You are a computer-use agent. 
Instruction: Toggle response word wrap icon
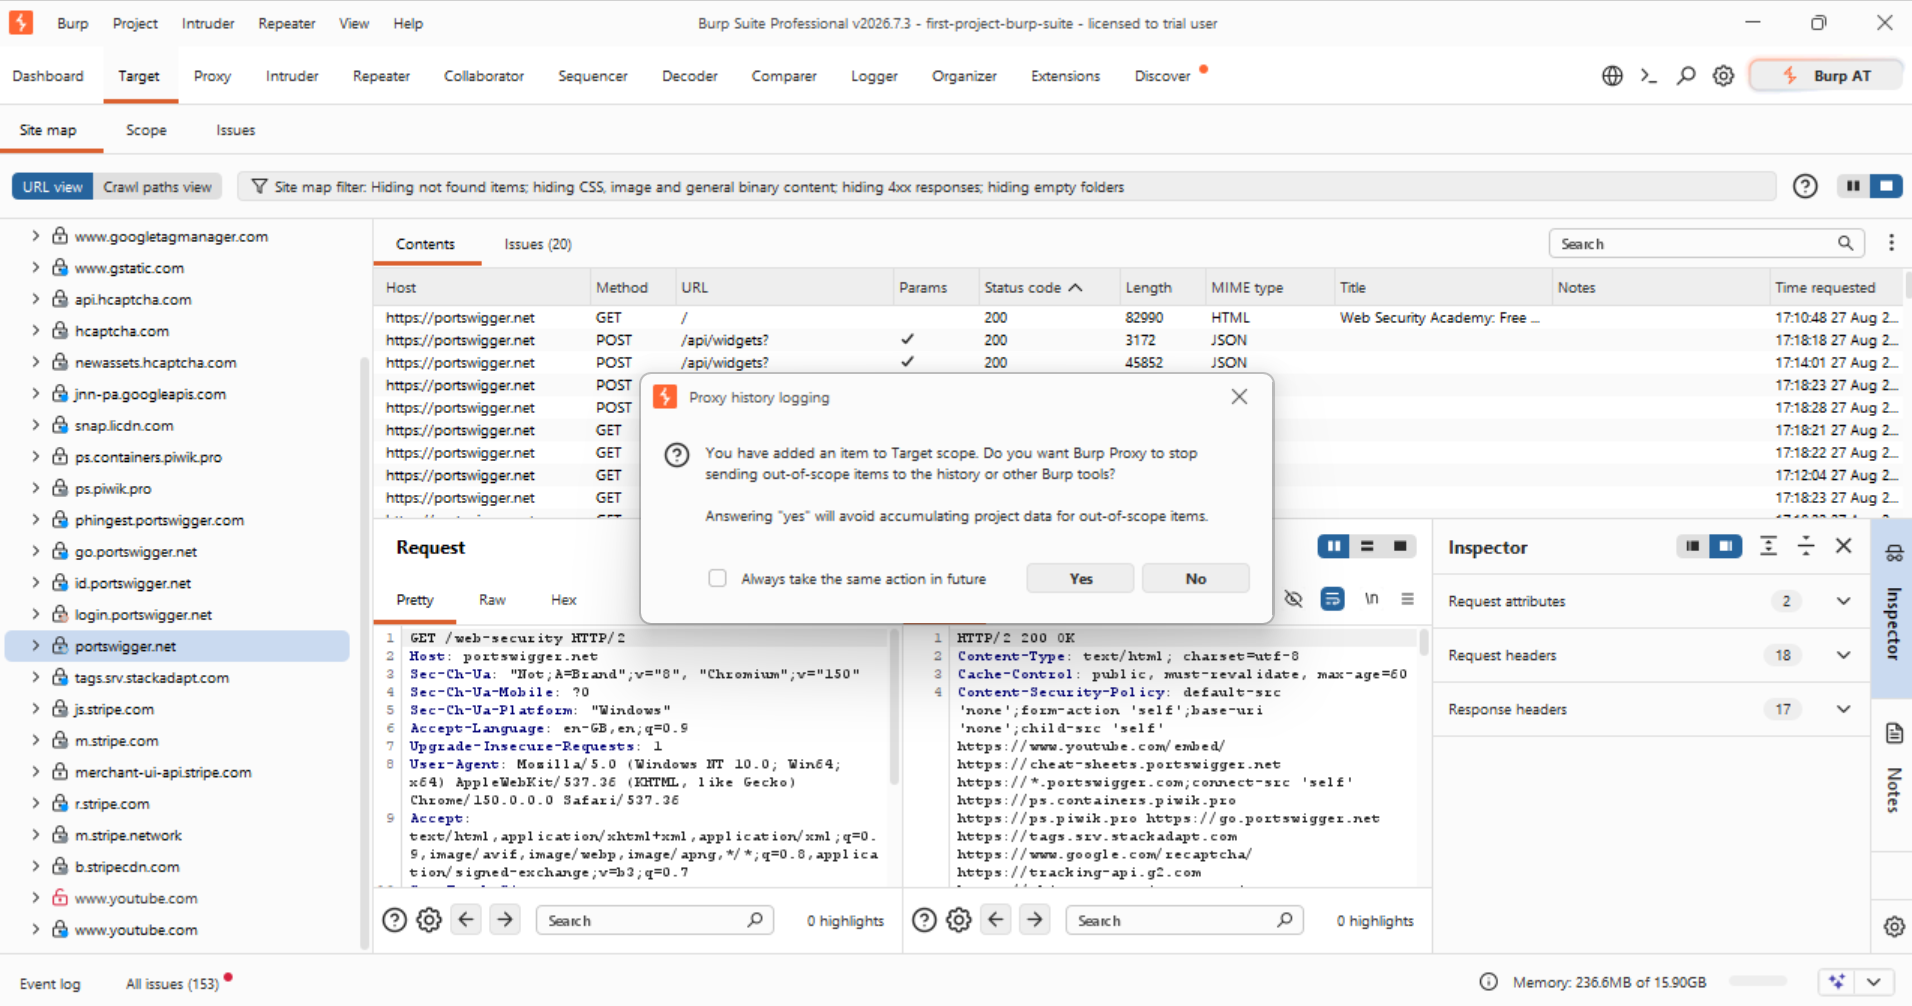[1332, 599]
